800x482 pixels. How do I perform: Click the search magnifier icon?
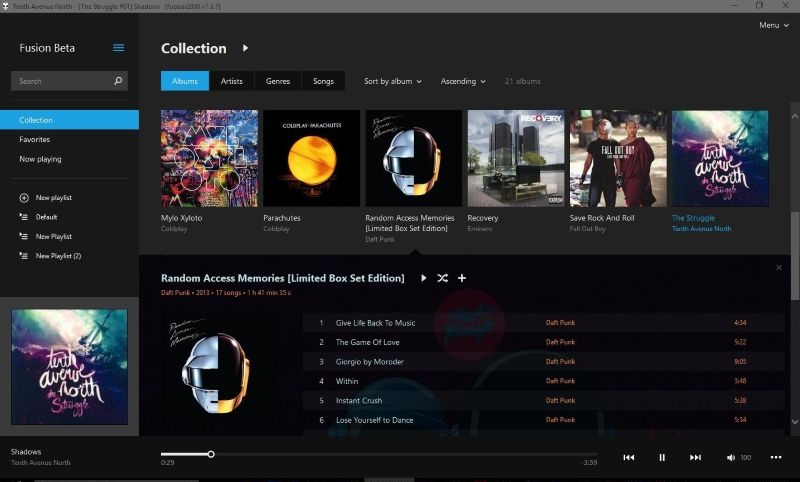pos(118,81)
